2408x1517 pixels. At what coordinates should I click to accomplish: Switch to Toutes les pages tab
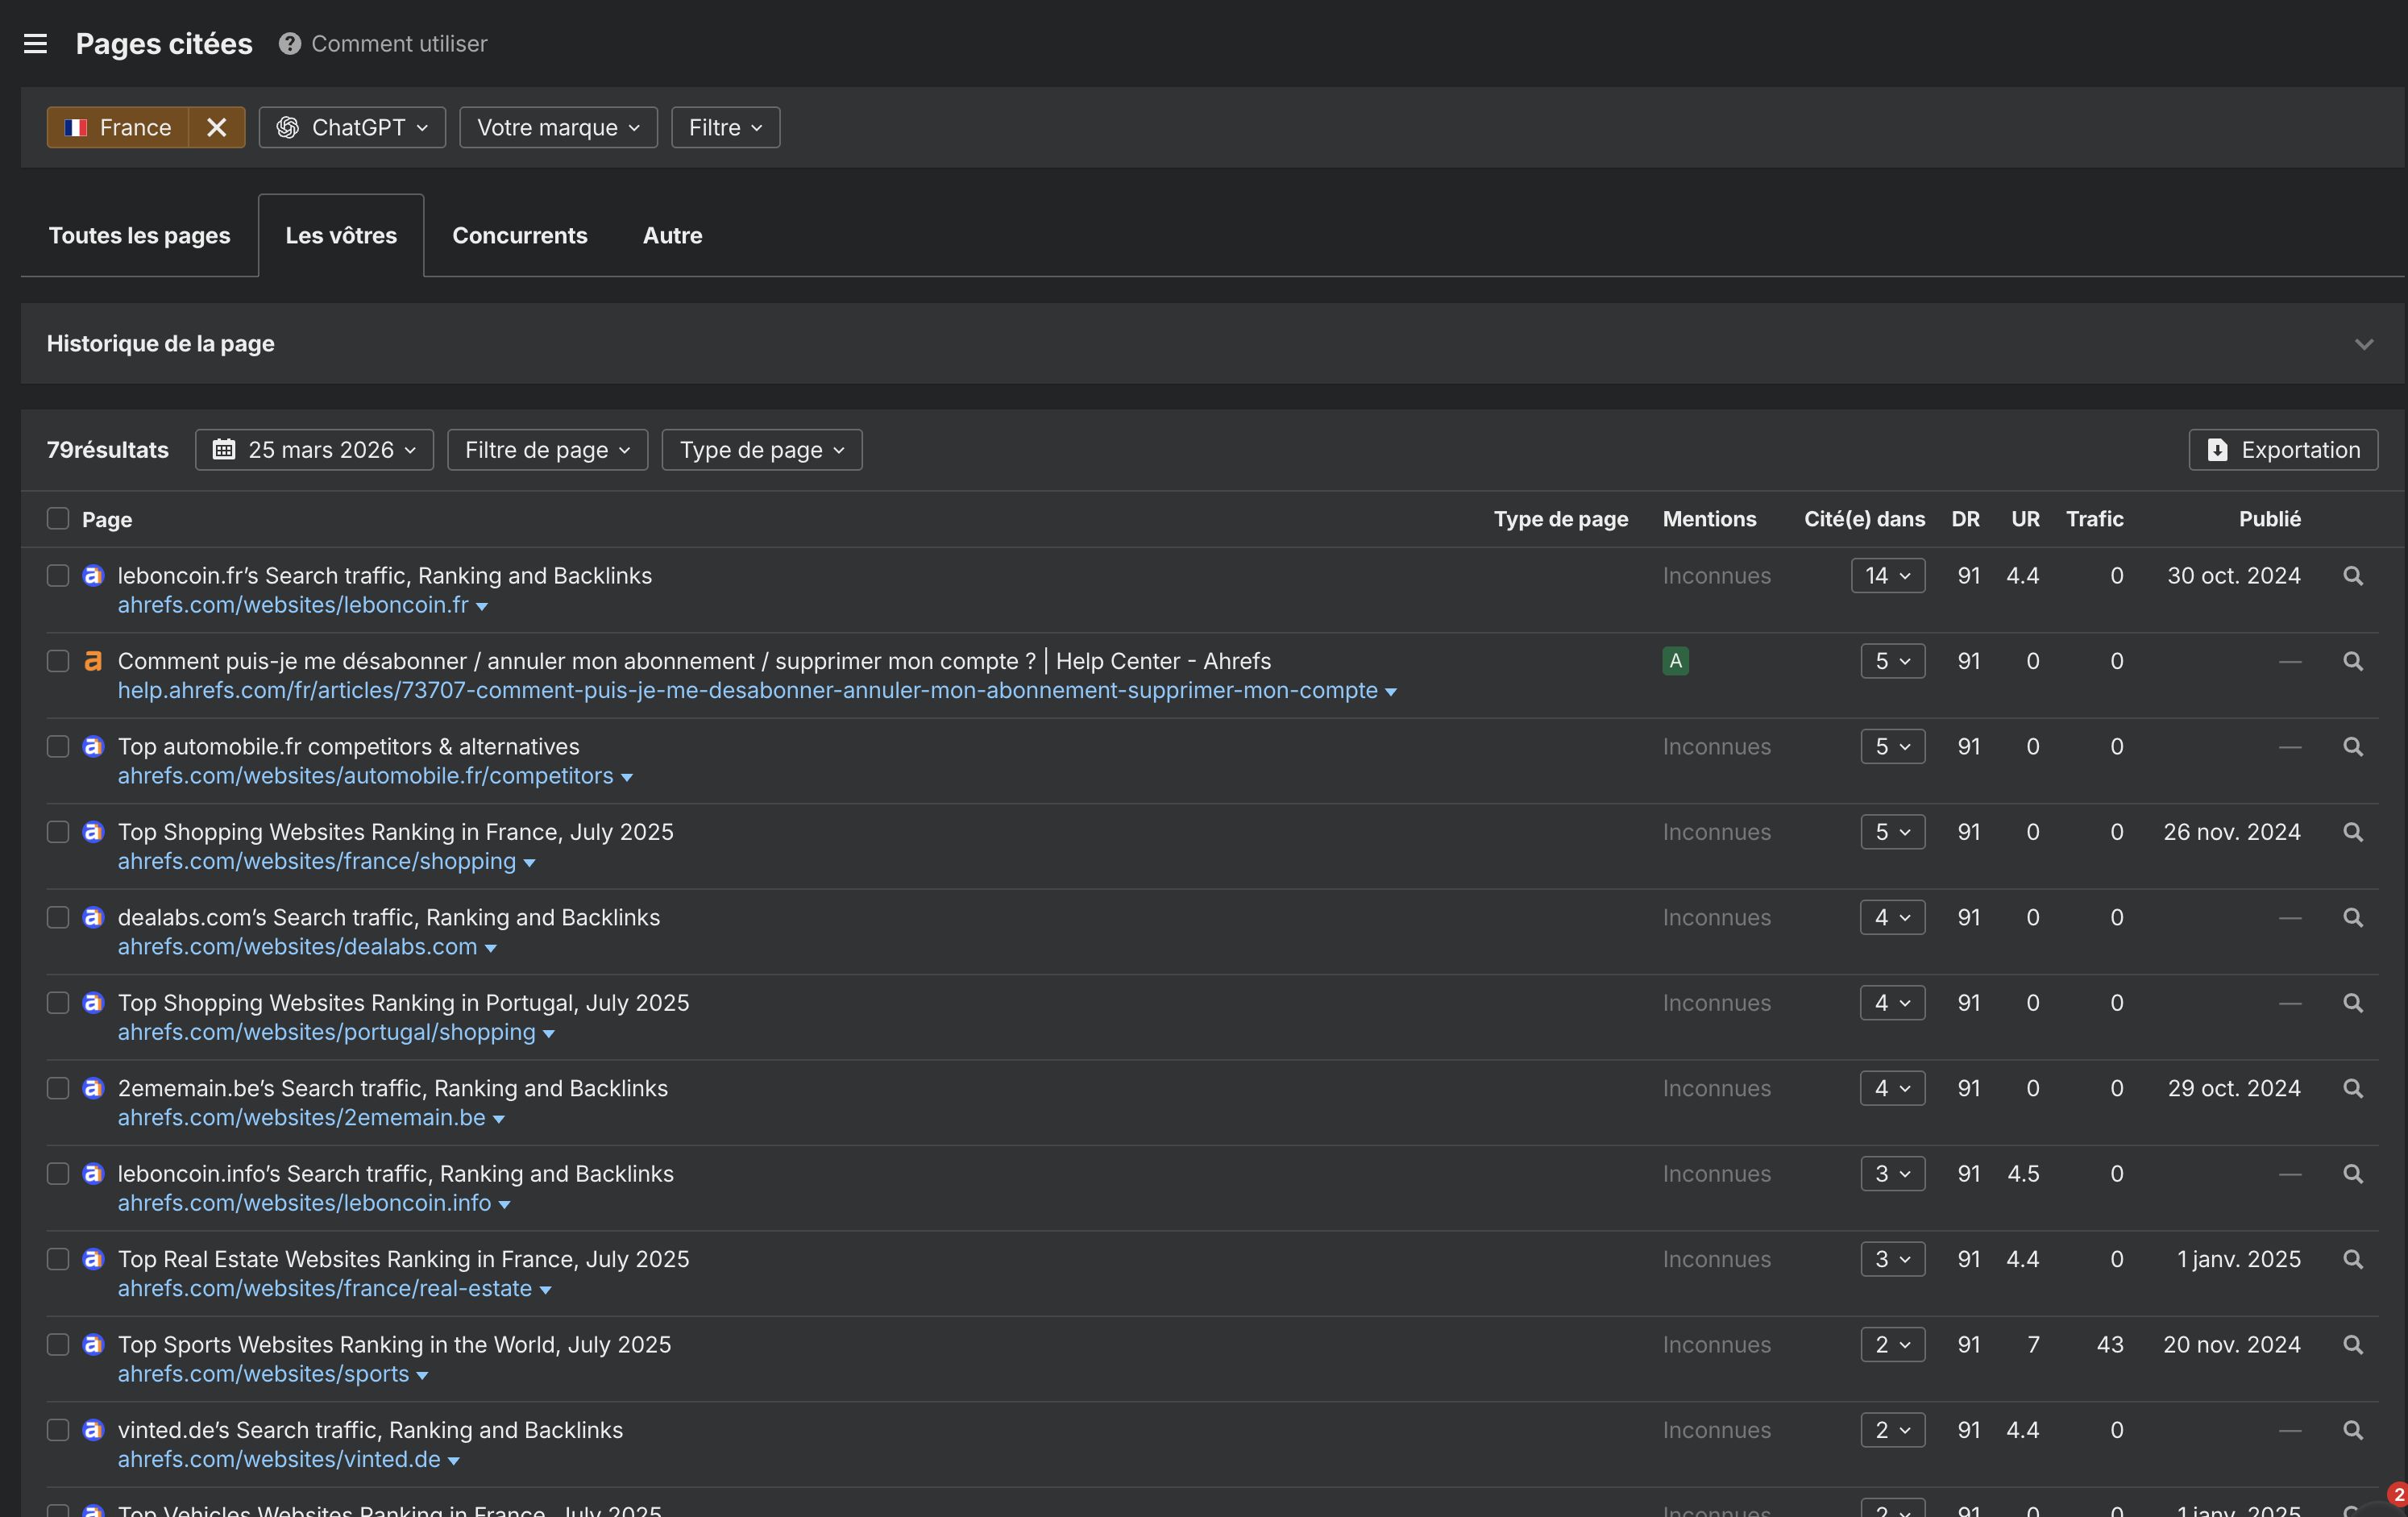click(139, 235)
